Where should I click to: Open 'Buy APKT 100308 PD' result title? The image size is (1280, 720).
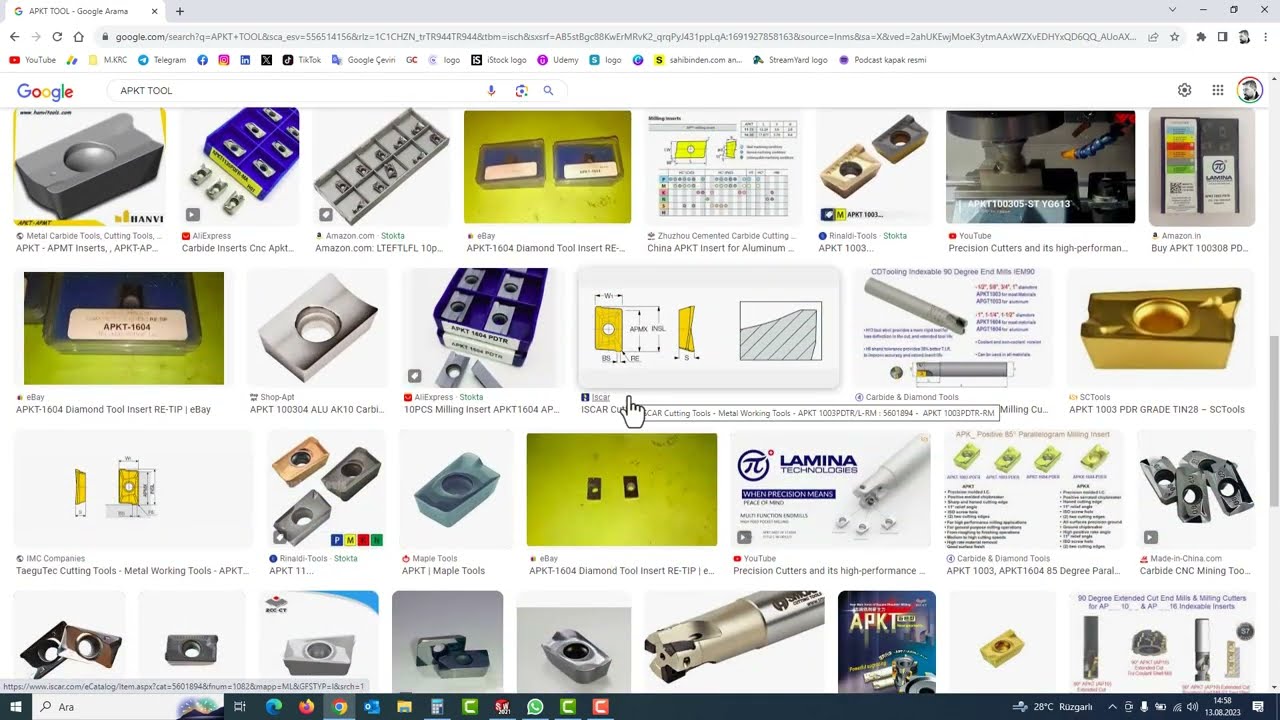click(1200, 248)
